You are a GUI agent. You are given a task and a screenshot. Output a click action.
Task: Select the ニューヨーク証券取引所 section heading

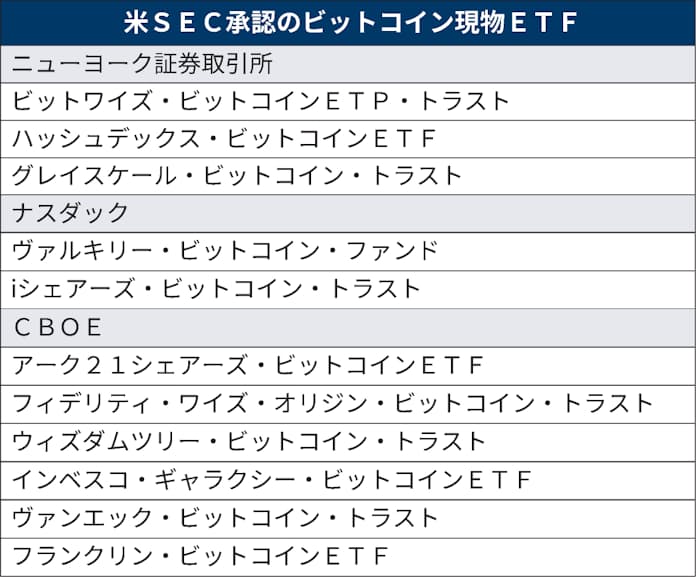[143, 62]
